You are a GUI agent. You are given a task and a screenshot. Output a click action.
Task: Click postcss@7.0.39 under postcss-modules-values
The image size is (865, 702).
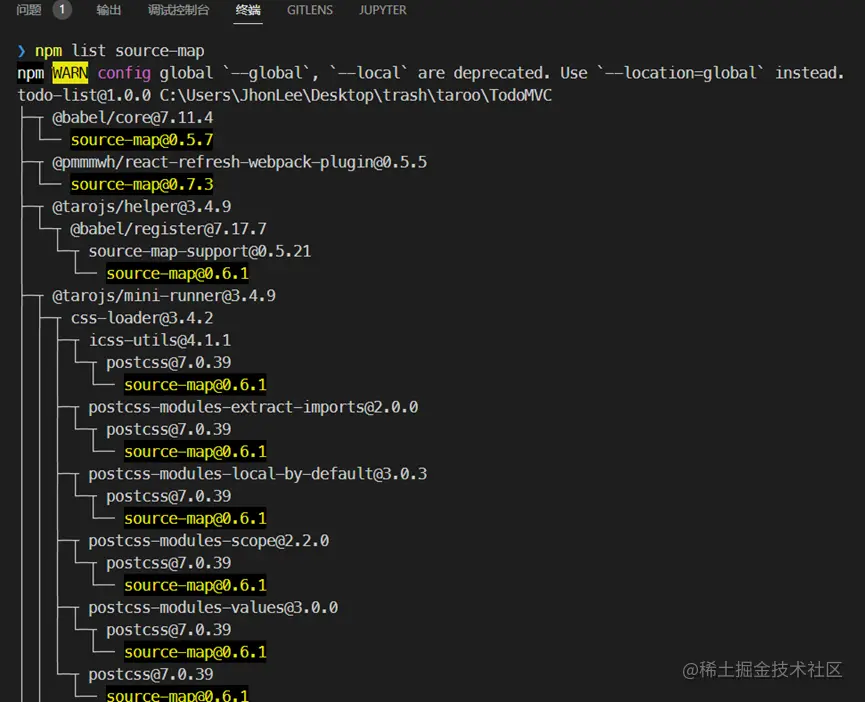tap(168, 630)
